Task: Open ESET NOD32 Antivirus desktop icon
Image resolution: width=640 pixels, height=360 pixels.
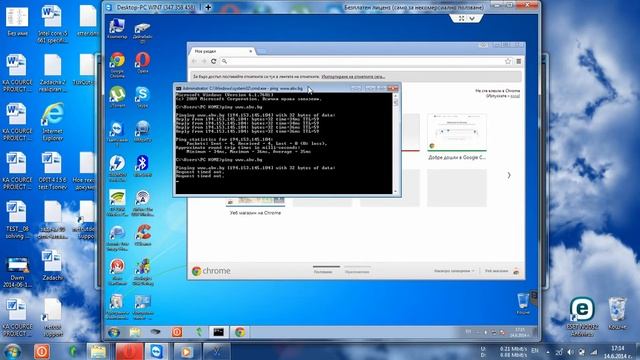Action: (x=582, y=316)
